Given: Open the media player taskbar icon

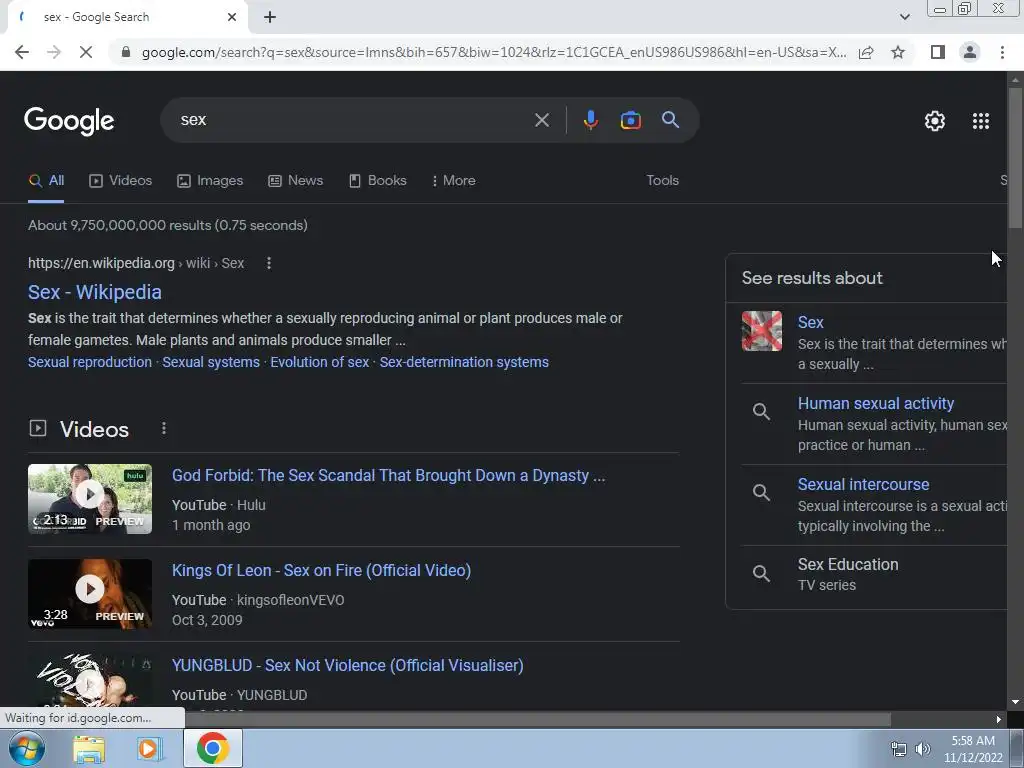Looking at the screenshot, I should (x=148, y=749).
